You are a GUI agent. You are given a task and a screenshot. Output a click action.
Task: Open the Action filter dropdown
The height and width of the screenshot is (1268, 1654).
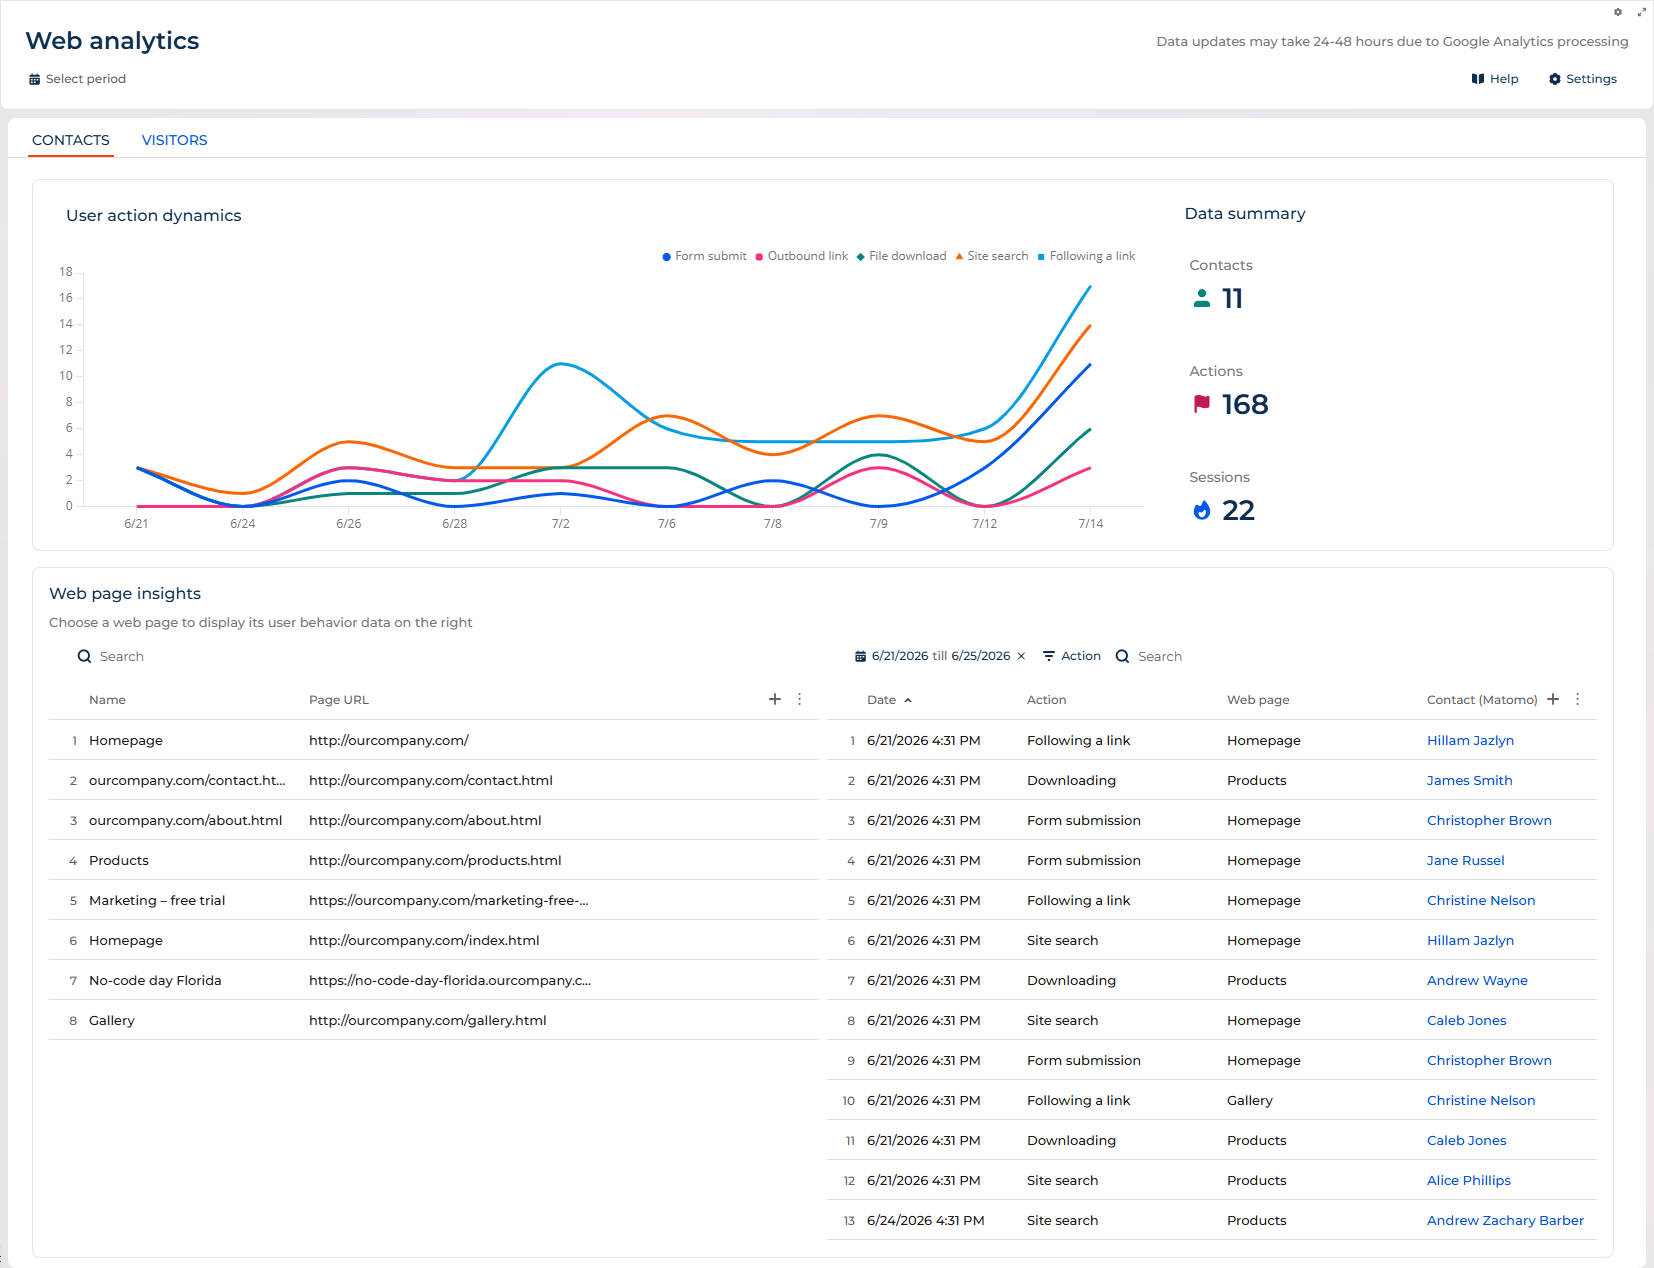pyautogui.click(x=1071, y=656)
